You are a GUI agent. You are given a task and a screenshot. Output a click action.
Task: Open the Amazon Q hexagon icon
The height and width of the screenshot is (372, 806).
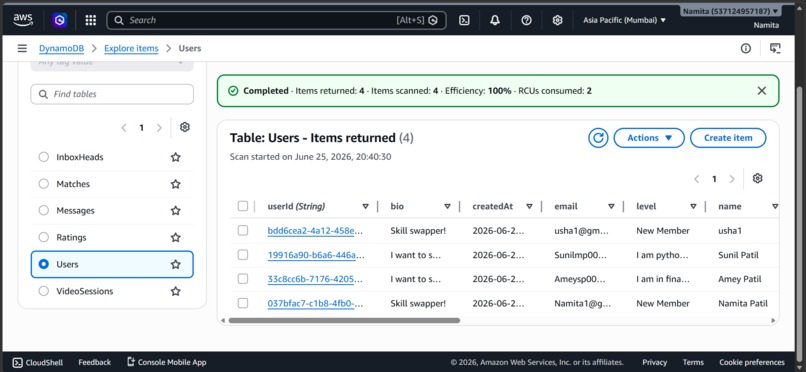[x=60, y=20]
